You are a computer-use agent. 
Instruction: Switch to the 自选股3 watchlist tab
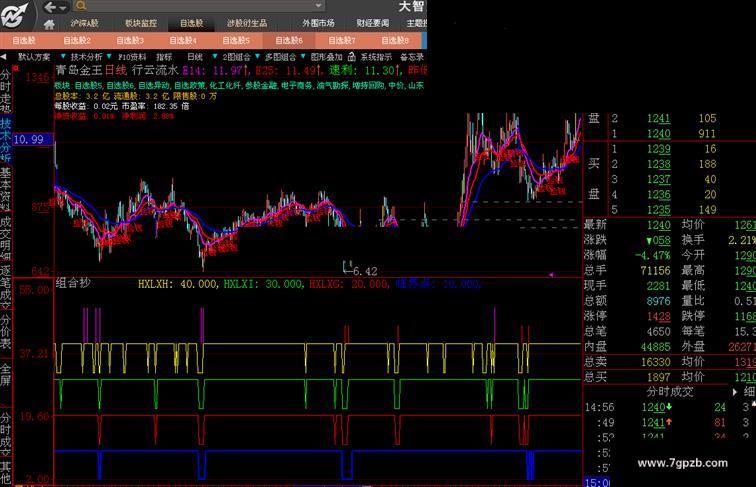(x=130, y=41)
